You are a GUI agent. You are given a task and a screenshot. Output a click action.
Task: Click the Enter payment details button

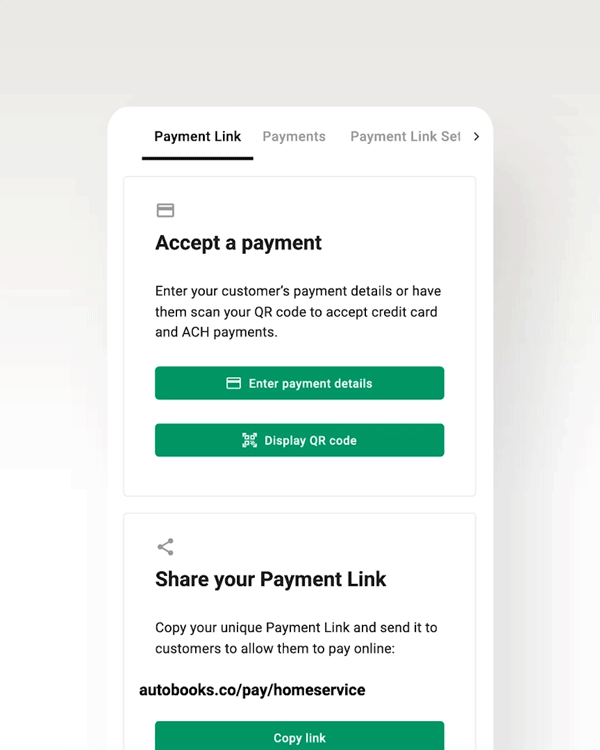pyautogui.click(x=300, y=383)
